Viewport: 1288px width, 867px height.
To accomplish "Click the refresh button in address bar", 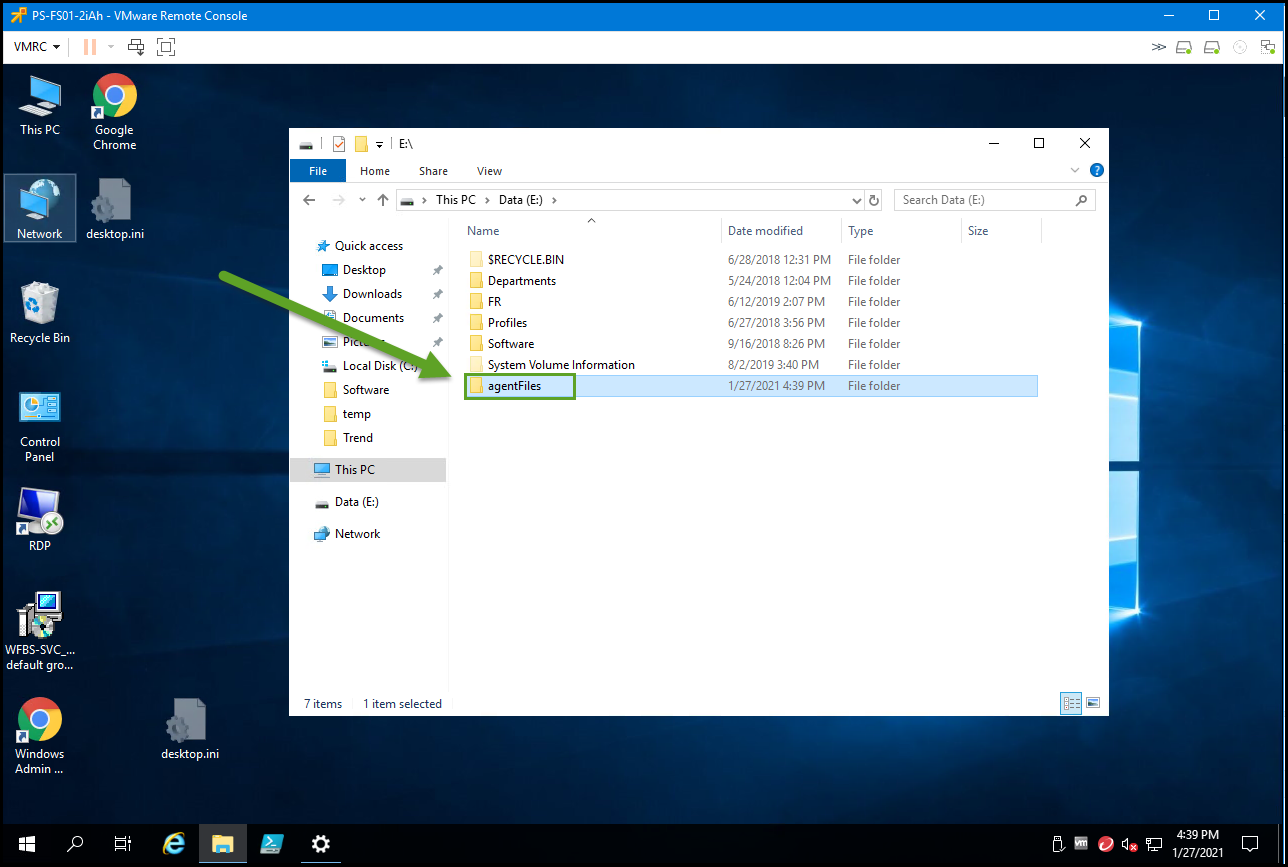I will (x=874, y=200).
